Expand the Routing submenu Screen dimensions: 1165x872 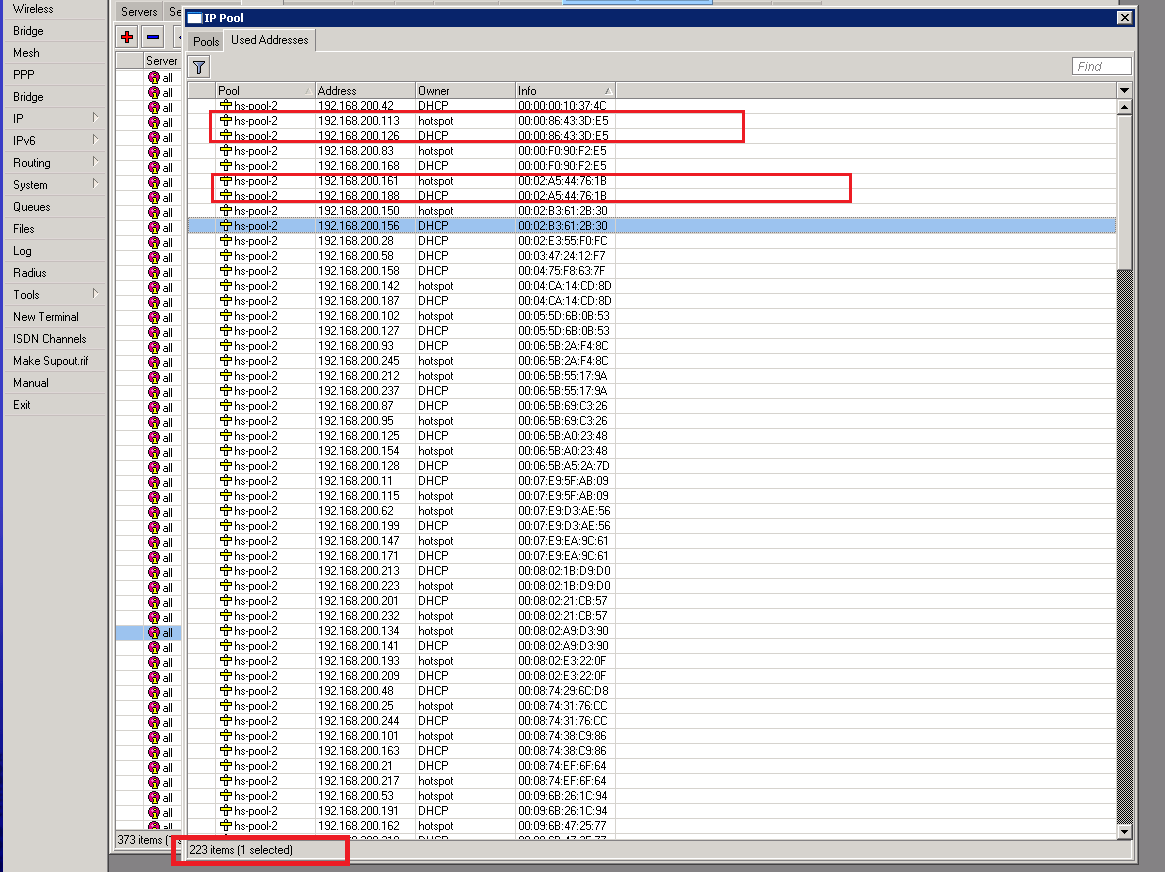[x=56, y=163]
